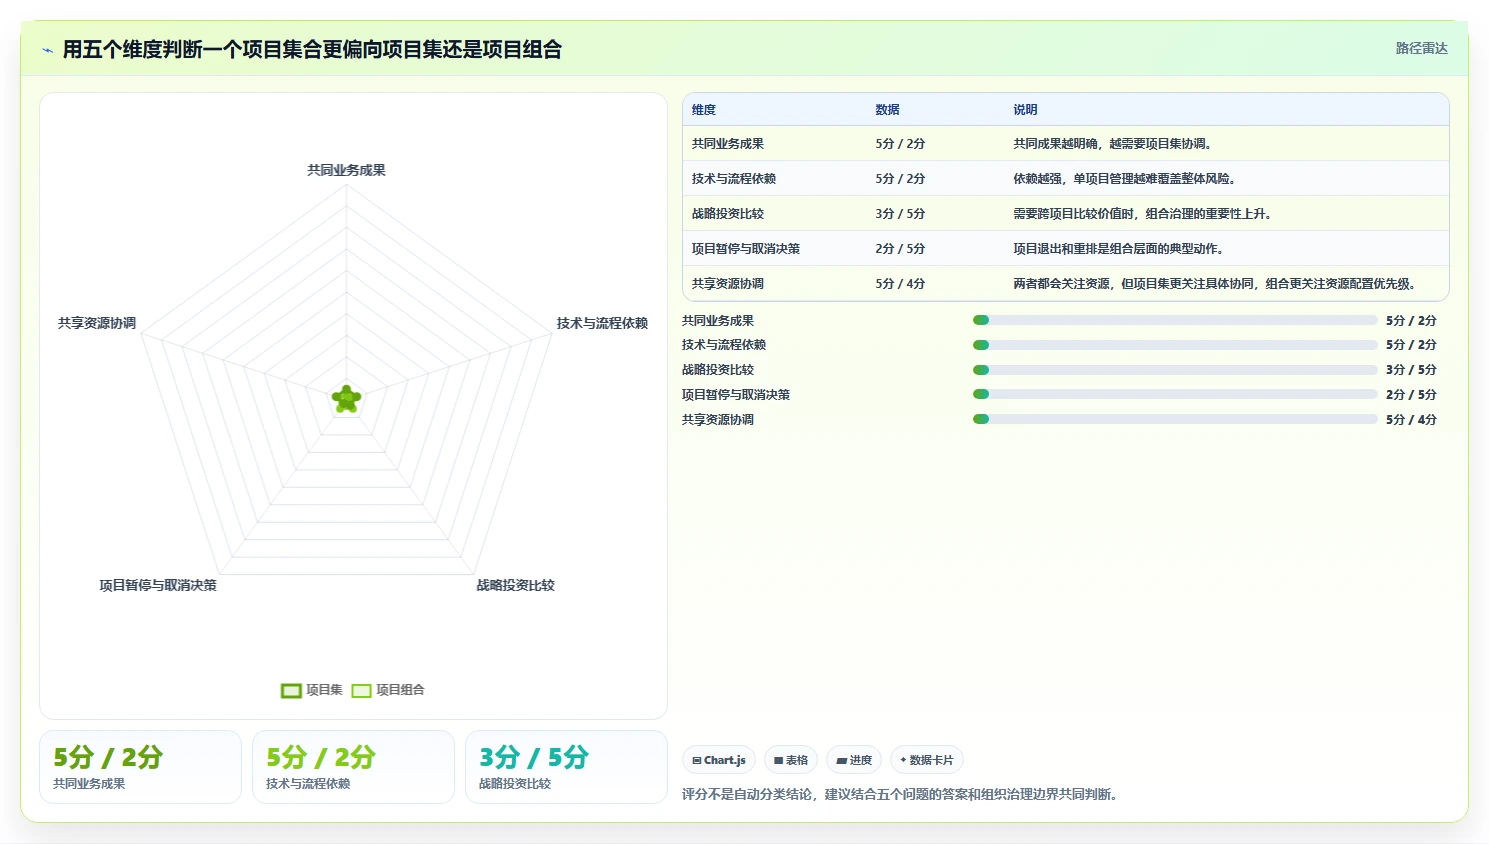Click the Chart.js chip

click(x=719, y=760)
